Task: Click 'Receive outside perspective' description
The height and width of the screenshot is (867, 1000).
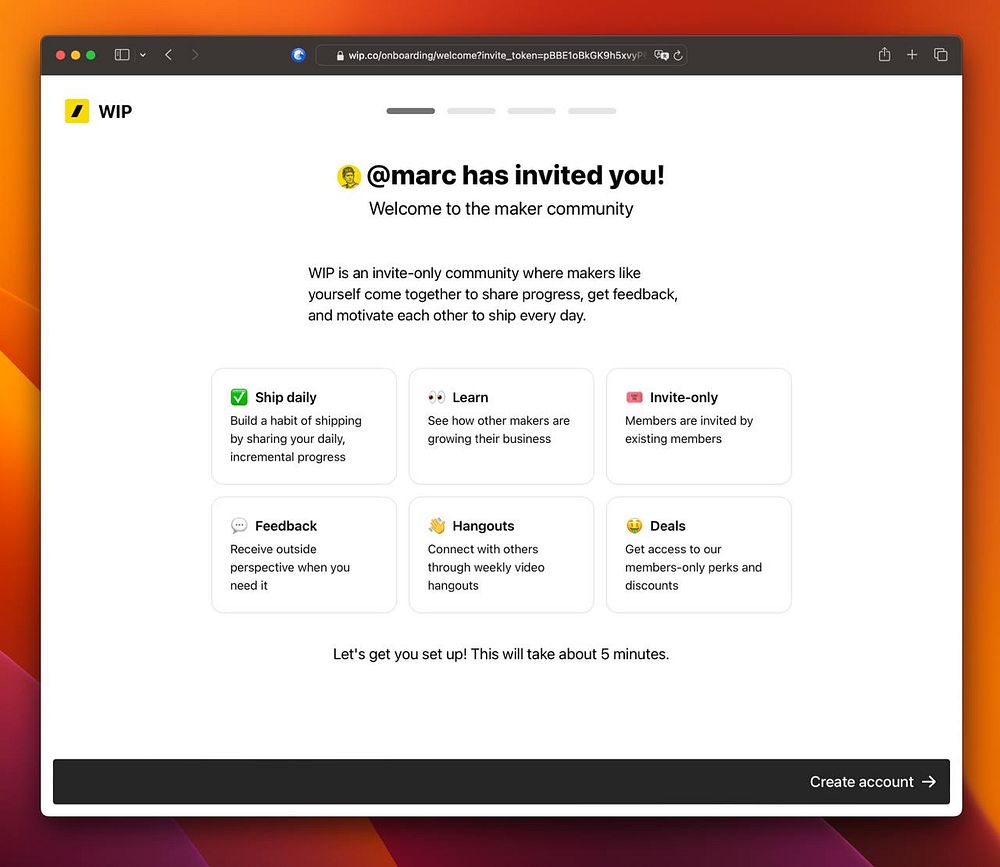Action: pos(290,567)
